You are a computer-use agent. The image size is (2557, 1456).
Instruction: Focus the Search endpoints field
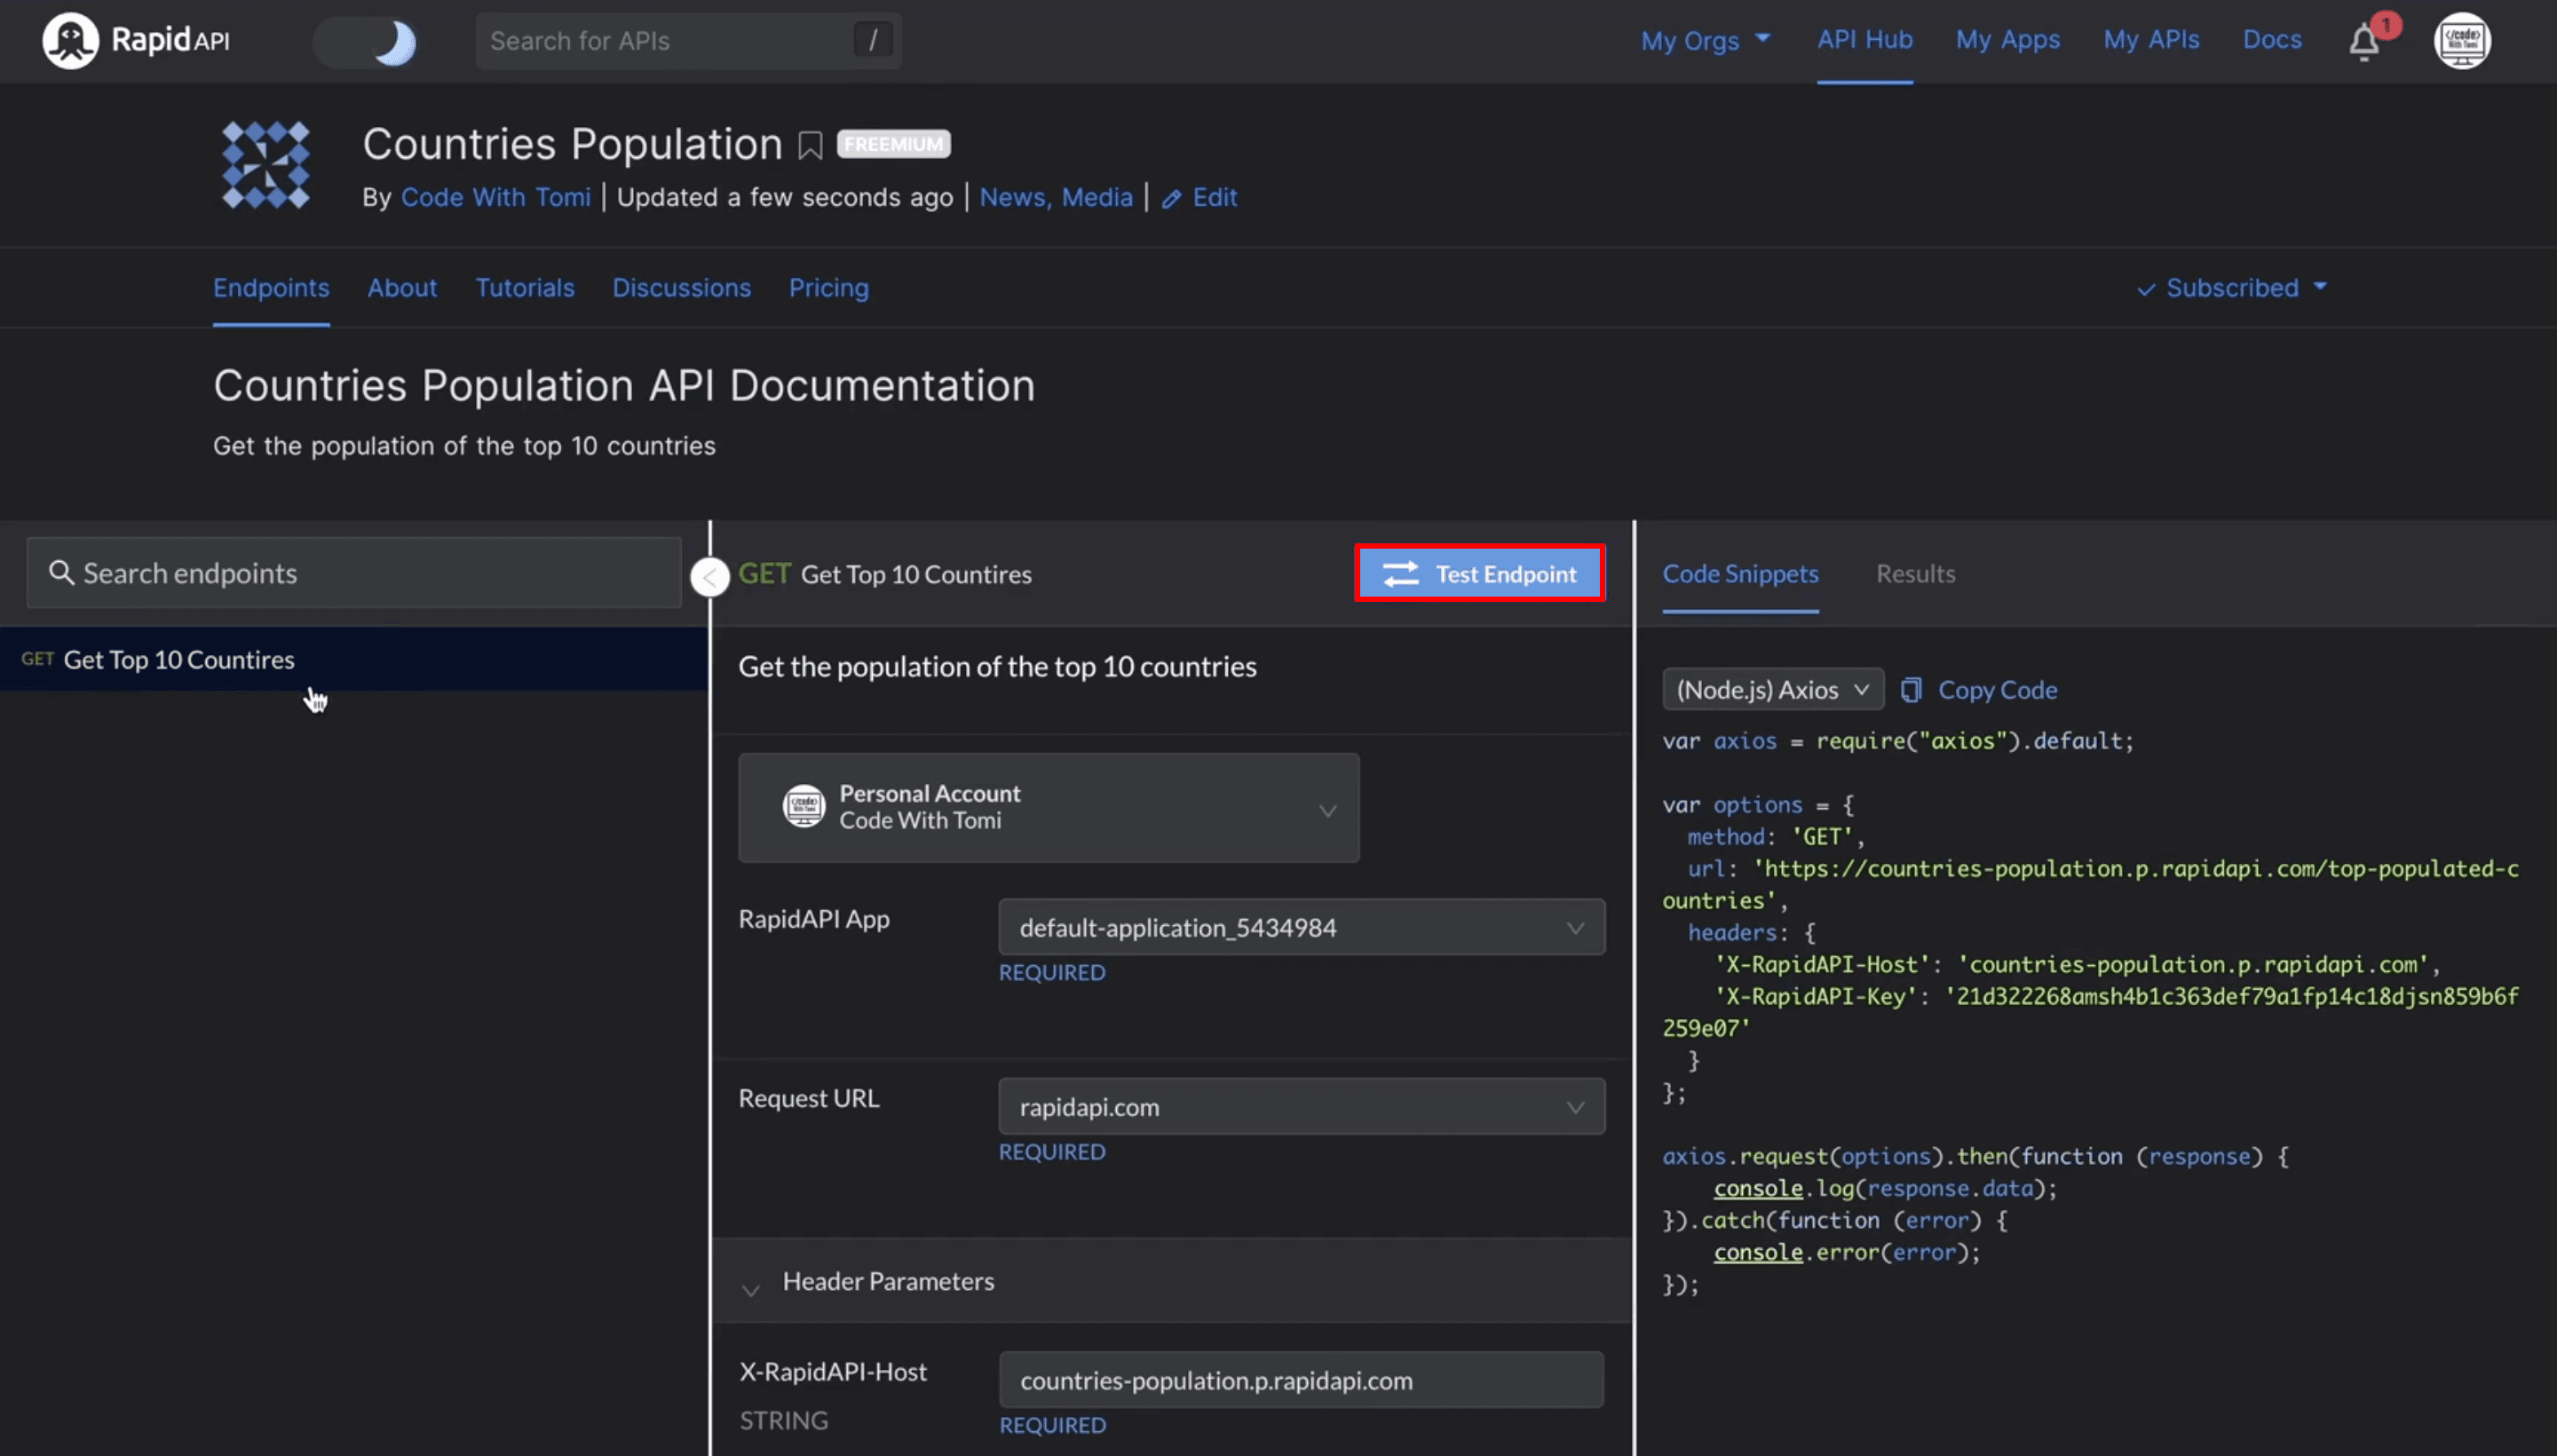pyautogui.click(x=354, y=573)
